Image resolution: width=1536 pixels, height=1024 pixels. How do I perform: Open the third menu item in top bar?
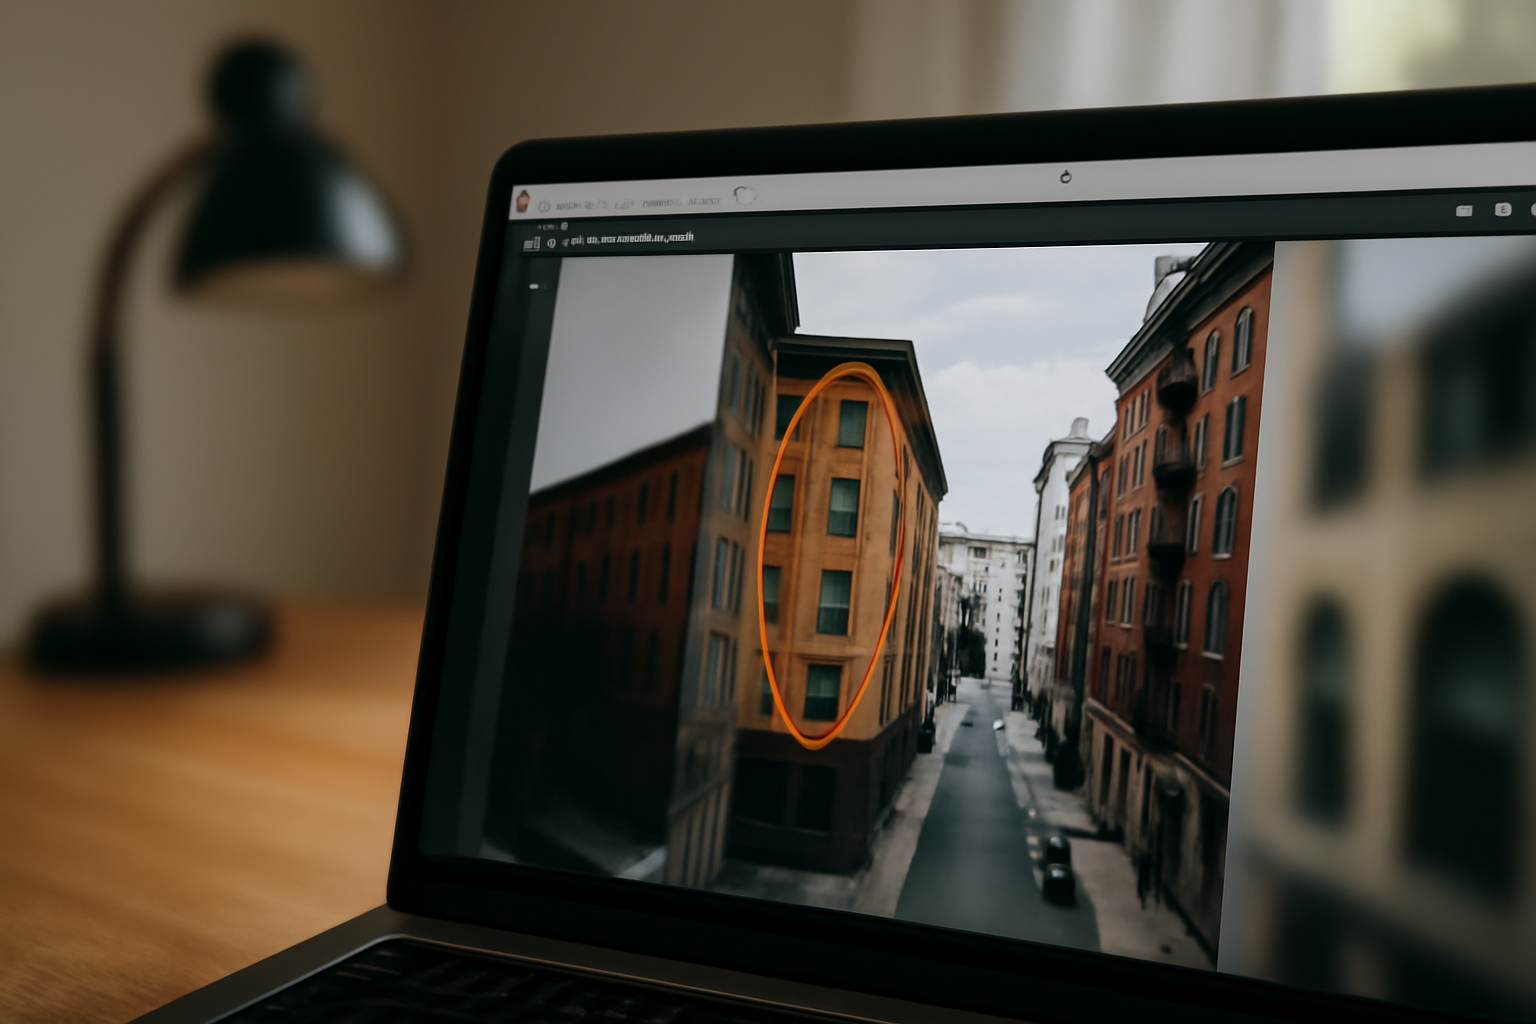pyautogui.click(x=661, y=203)
